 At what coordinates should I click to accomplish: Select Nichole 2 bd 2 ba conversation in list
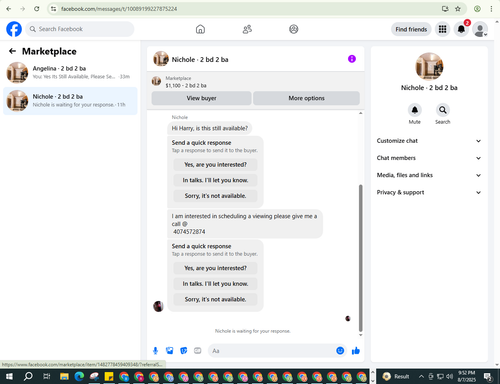70,101
